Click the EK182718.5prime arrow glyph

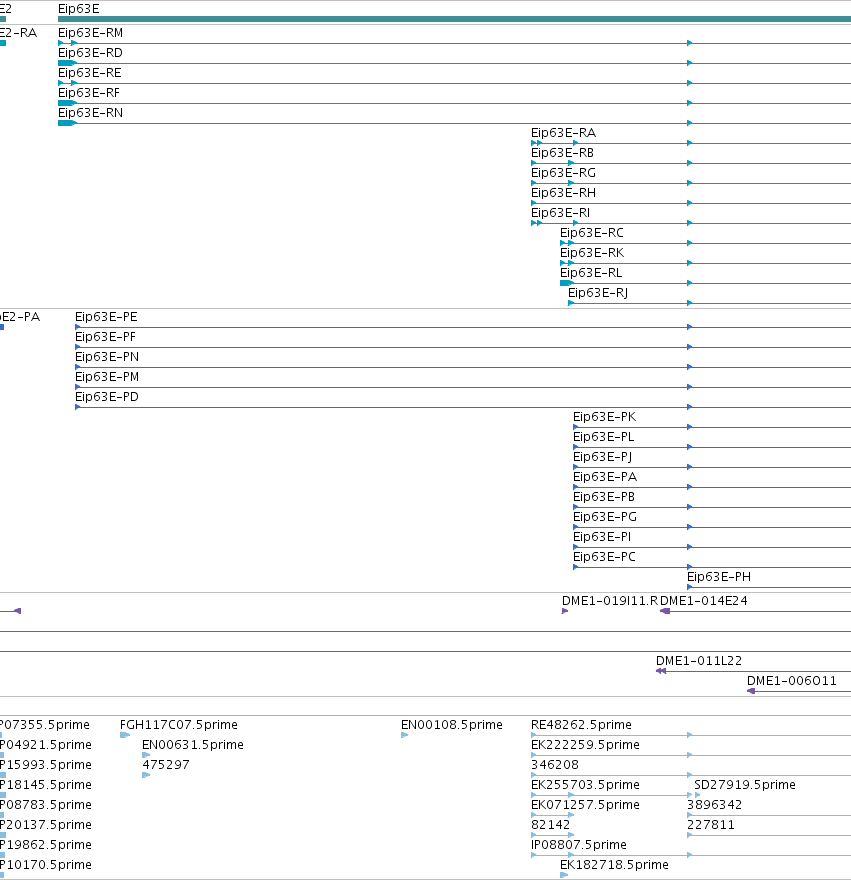coord(564,876)
